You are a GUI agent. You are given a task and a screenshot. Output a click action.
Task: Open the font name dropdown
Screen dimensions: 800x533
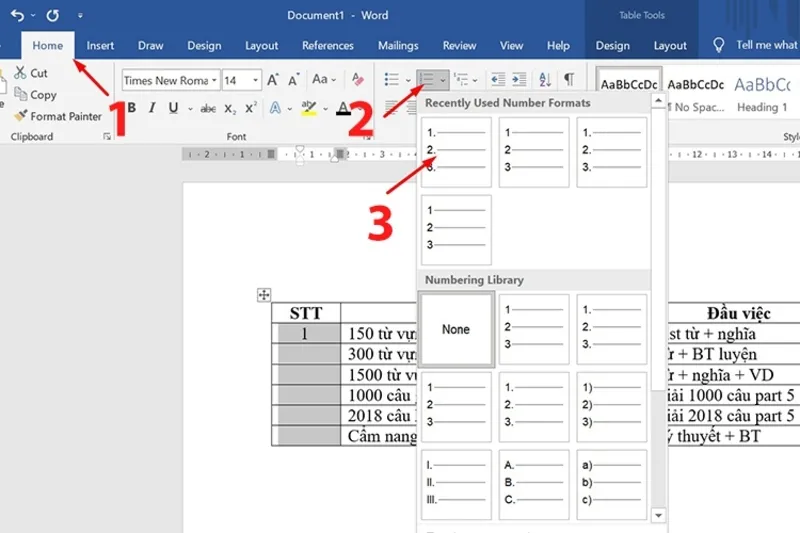coord(213,80)
